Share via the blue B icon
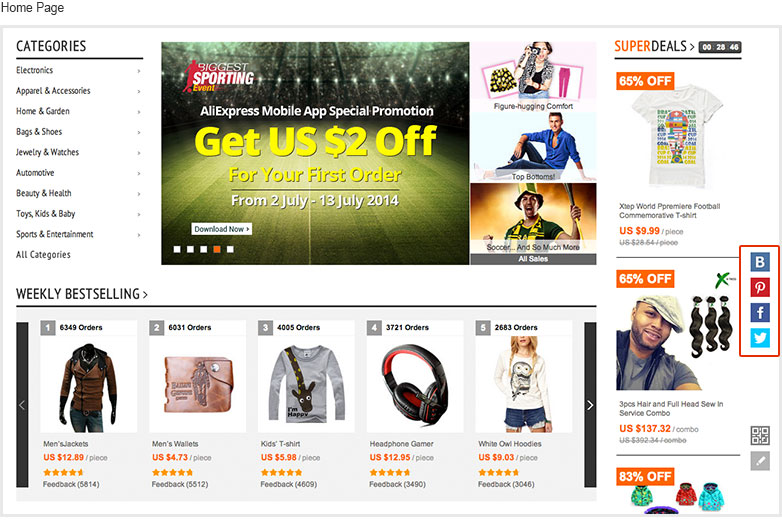The image size is (782, 520). (760, 262)
